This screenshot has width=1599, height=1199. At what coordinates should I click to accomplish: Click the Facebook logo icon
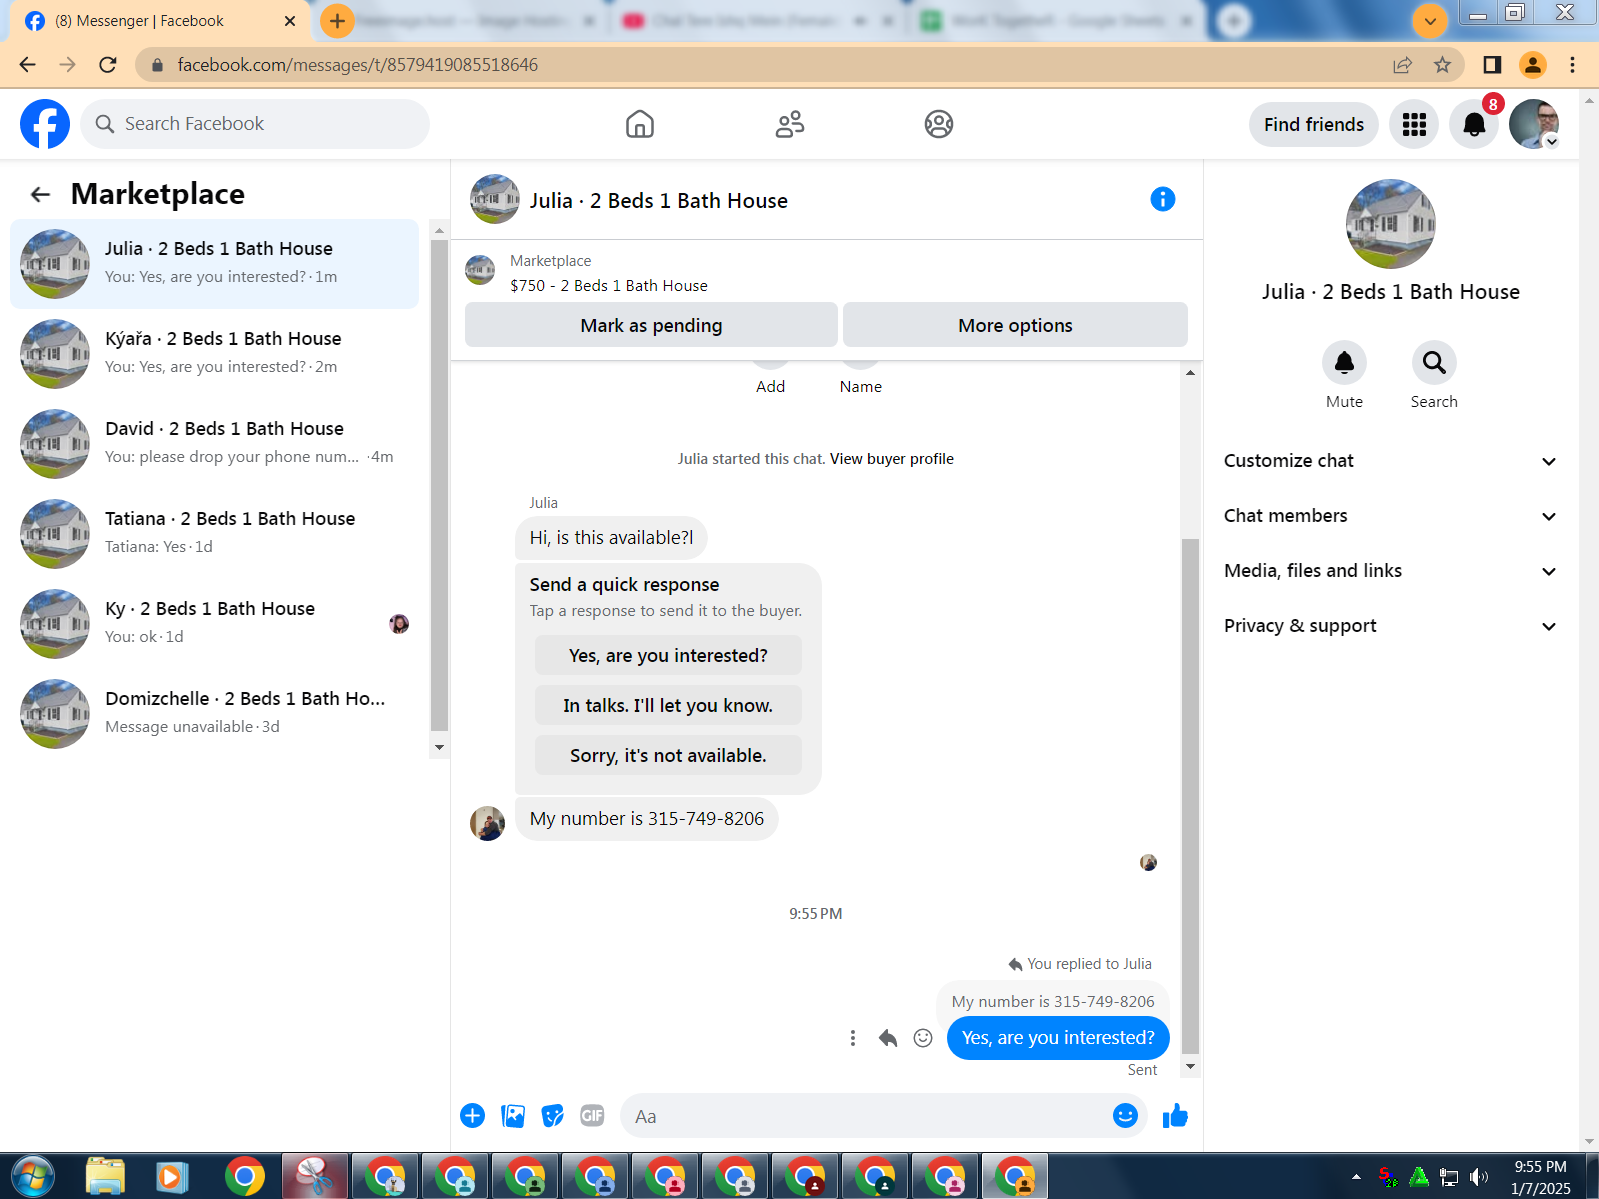point(45,124)
